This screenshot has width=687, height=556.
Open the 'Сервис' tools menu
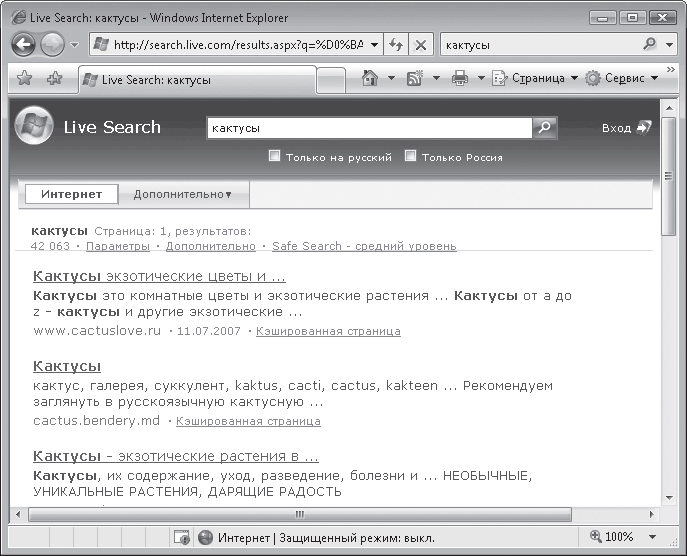point(622,78)
